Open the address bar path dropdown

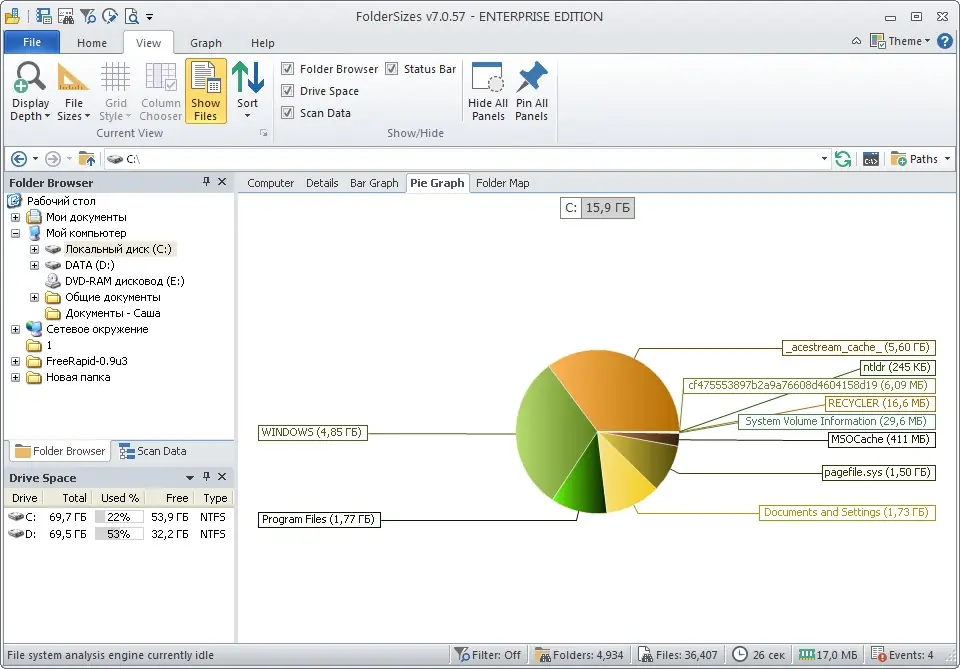click(x=824, y=159)
